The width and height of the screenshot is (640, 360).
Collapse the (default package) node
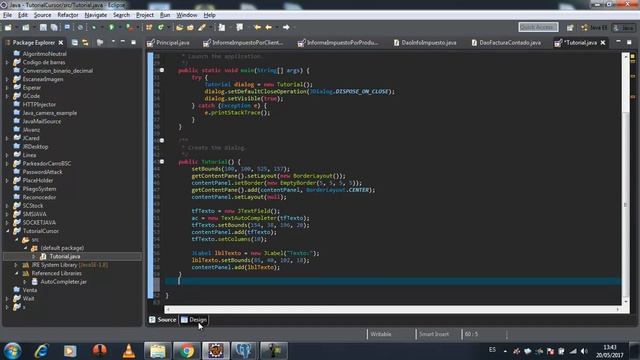point(25,248)
